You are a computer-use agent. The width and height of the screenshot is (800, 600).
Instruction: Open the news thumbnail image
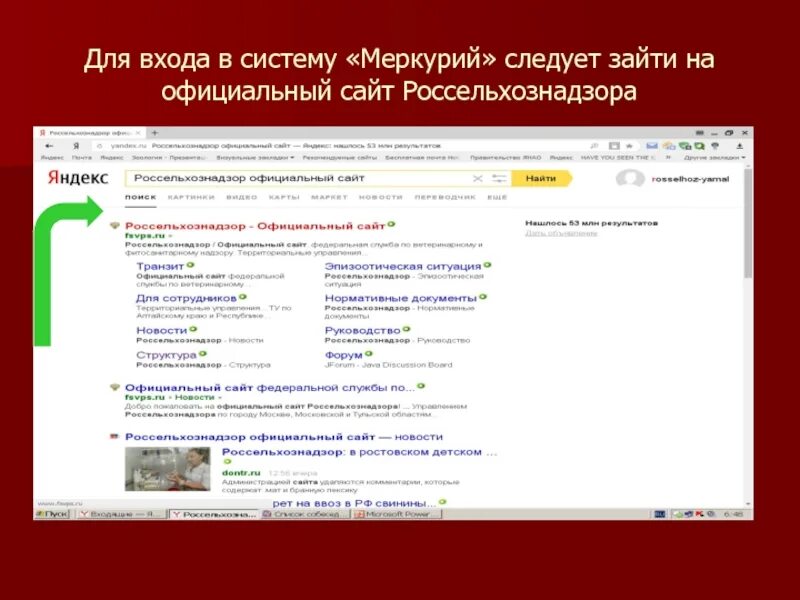point(167,469)
